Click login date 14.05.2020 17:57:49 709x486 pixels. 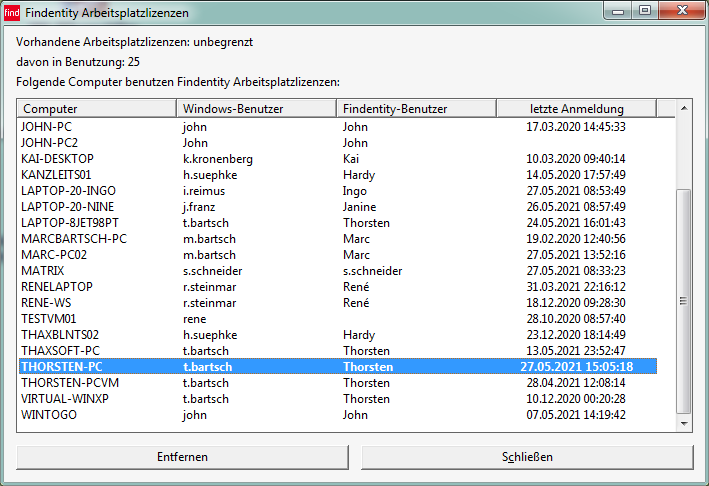[x=576, y=175]
